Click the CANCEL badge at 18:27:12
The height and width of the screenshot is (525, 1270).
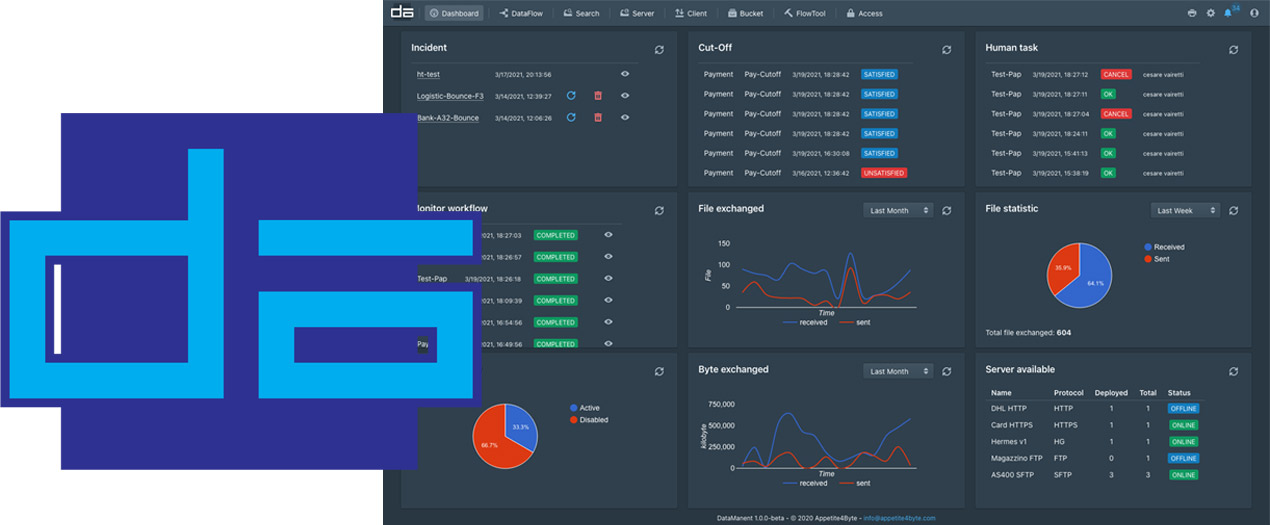1116,74
